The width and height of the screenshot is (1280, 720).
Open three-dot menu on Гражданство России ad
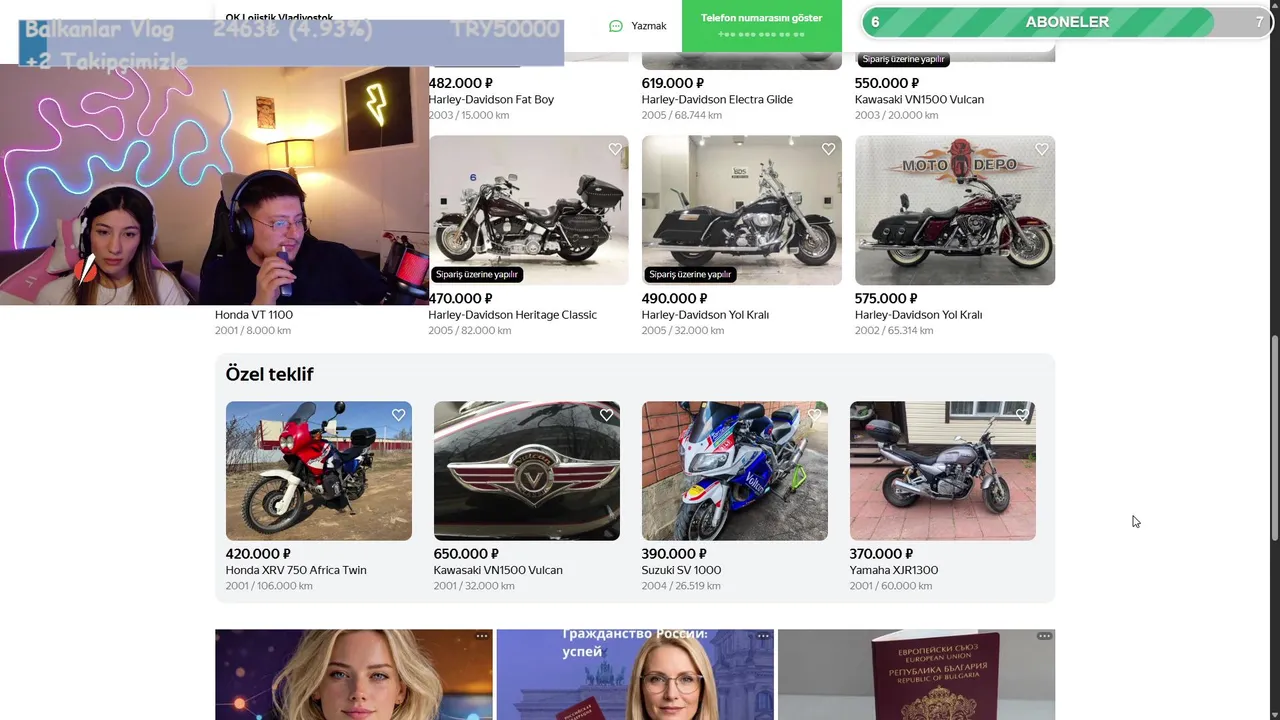pyautogui.click(x=763, y=636)
